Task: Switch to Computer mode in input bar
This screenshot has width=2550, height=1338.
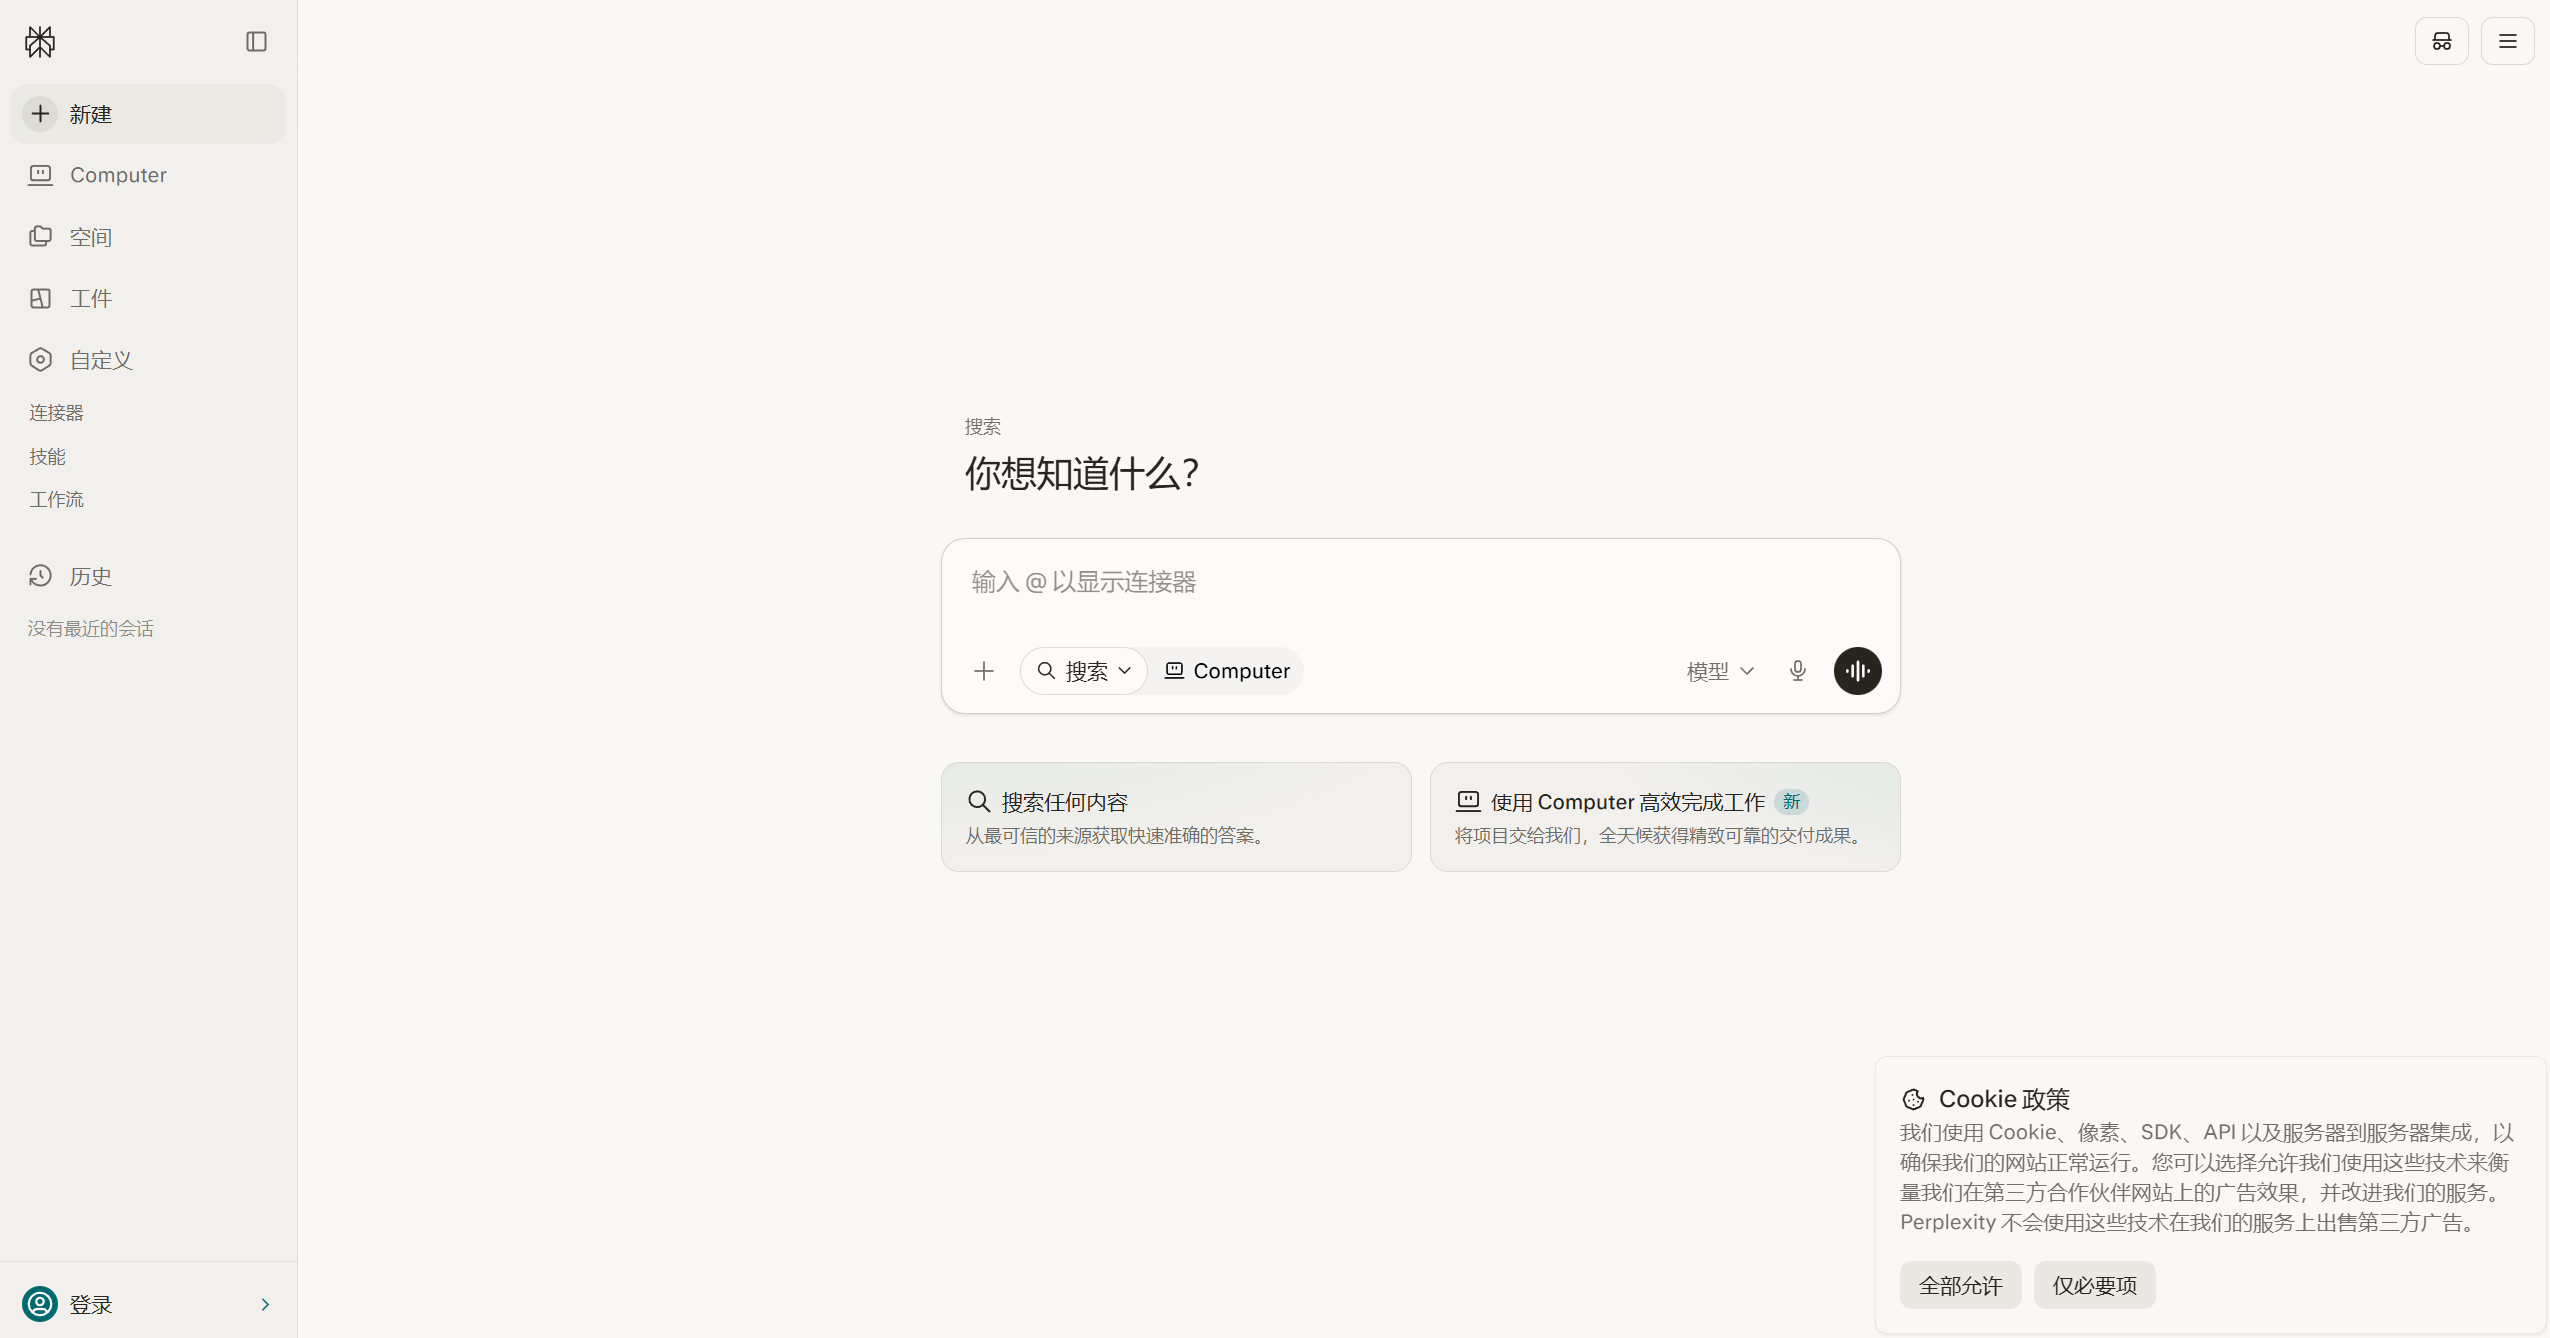Action: tap(1226, 671)
